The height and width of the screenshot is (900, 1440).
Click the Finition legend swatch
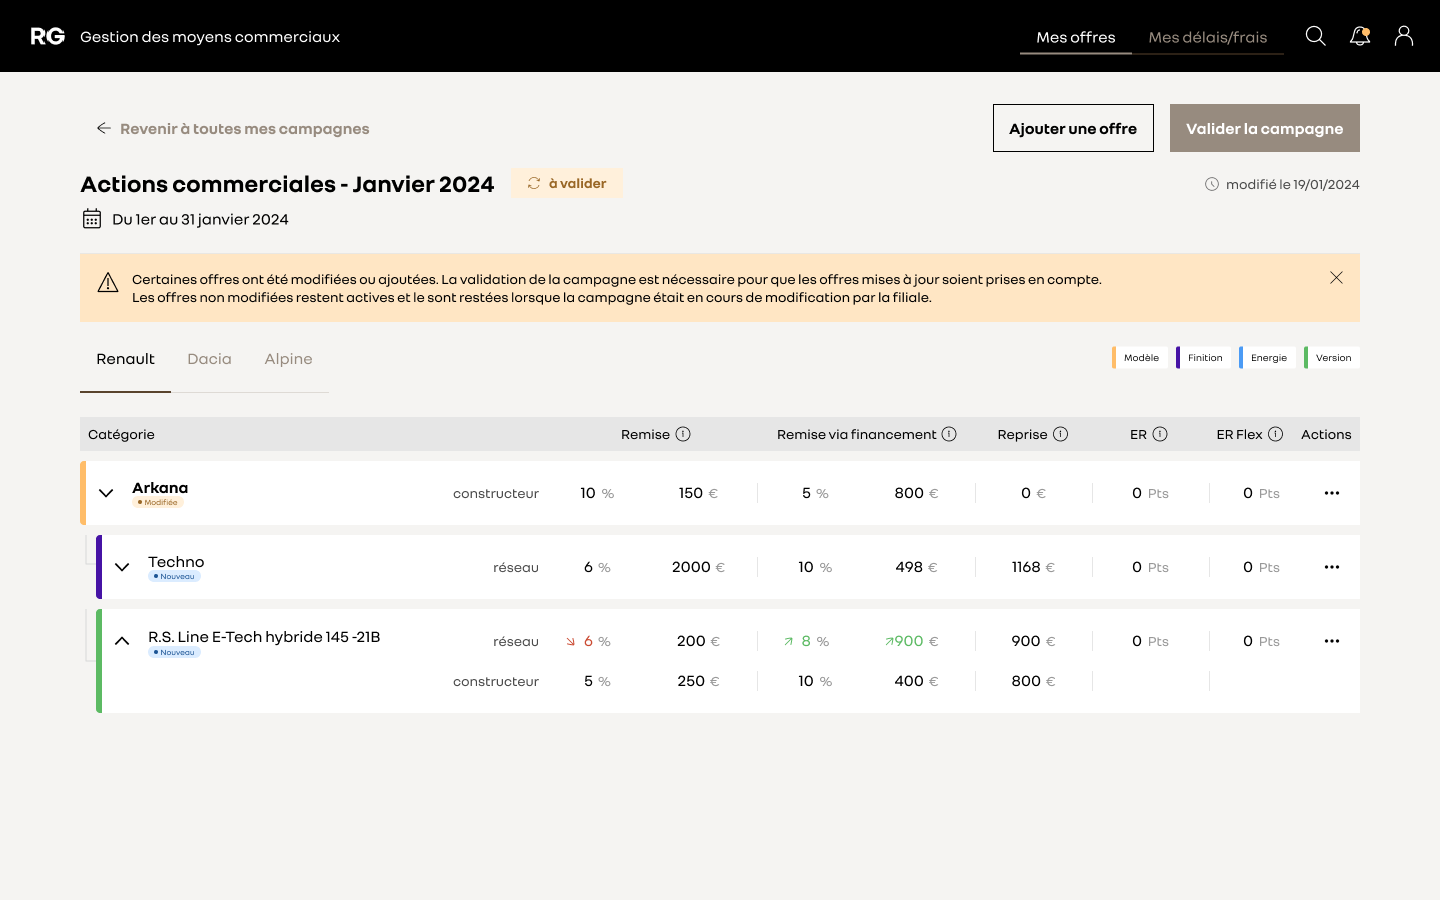pyautogui.click(x=1204, y=358)
